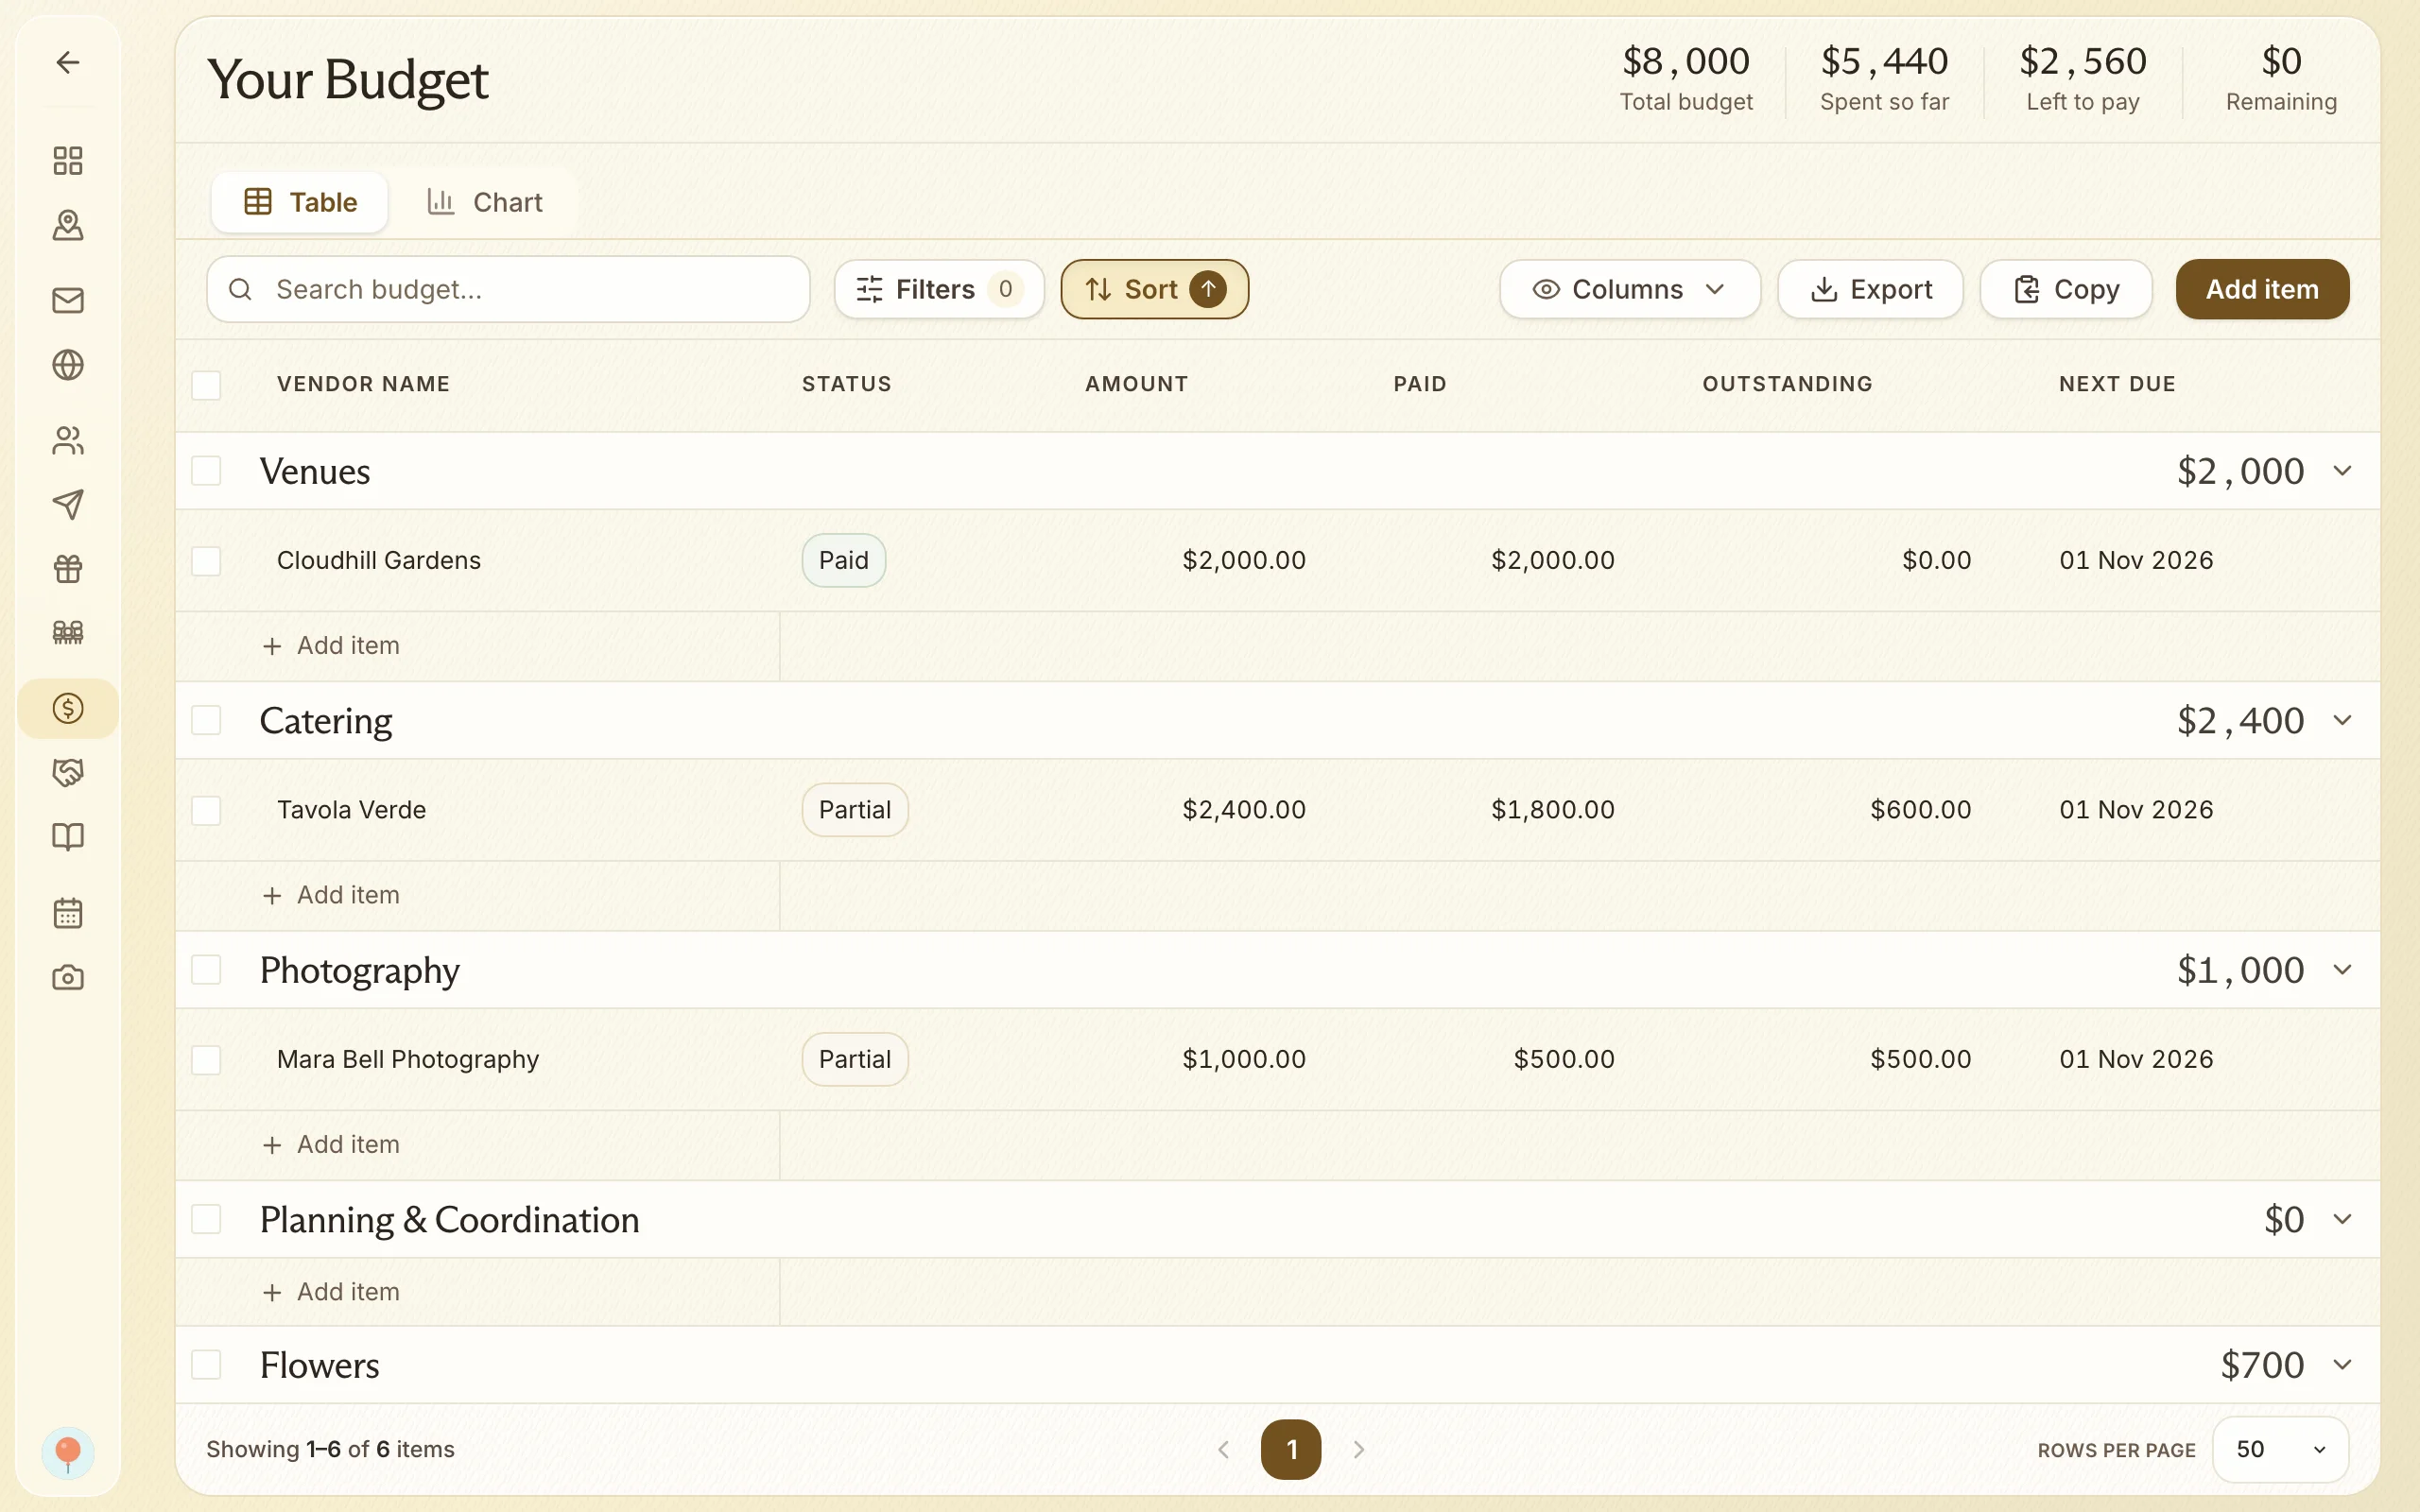Switch to the Chart tab
Image resolution: width=2420 pixels, height=1512 pixels.
pyautogui.click(x=484, y=202)
